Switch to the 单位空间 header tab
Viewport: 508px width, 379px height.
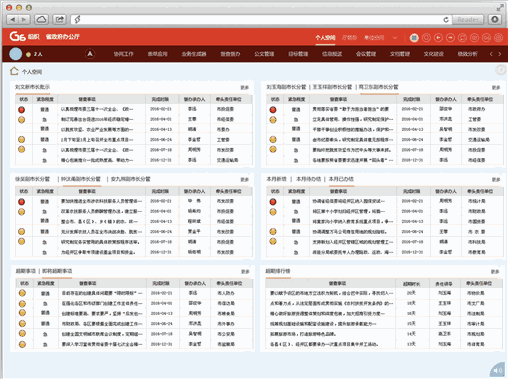(x=374, y=38)
